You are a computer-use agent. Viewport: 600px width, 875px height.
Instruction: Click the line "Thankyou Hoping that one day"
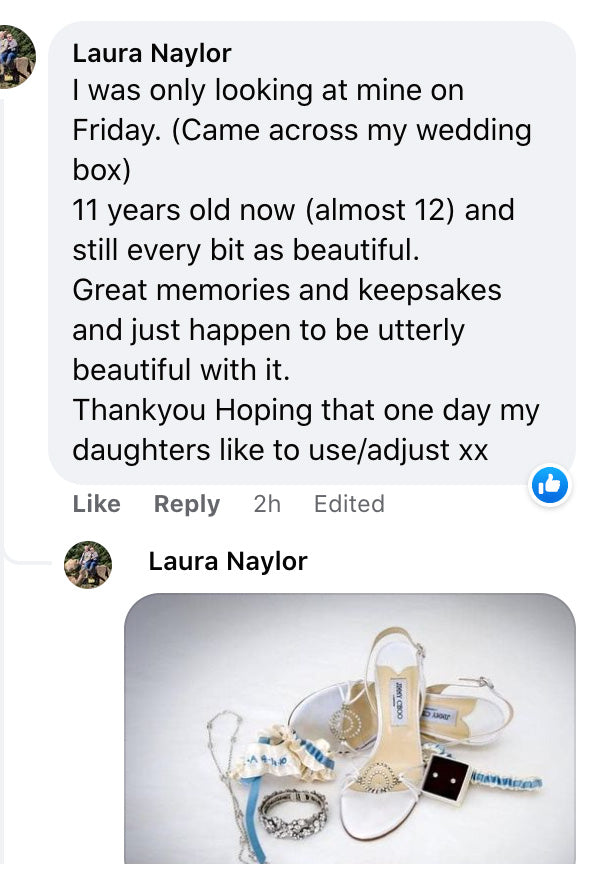pyautogui.click(x=305, y=410)
